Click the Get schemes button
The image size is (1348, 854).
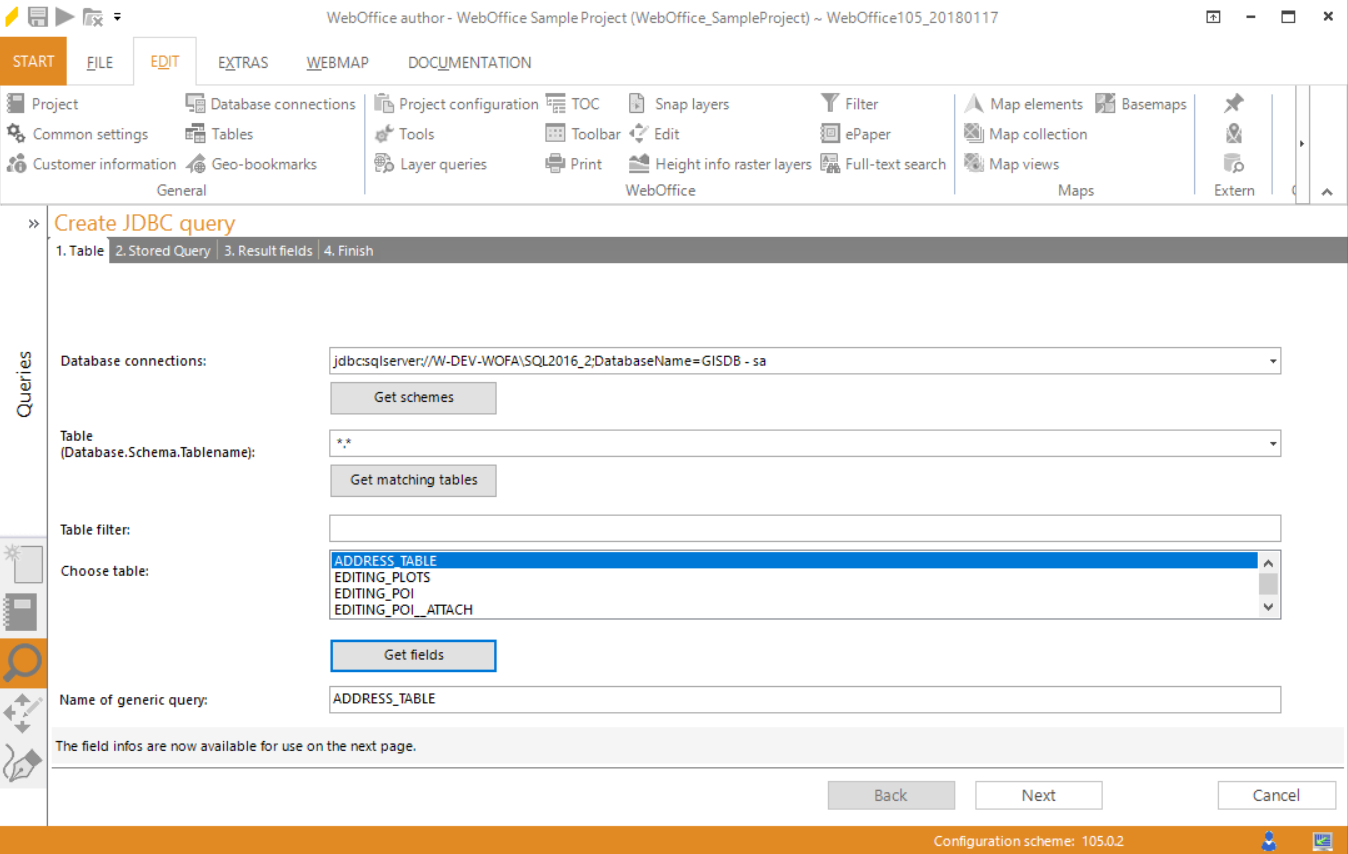[x=412, y=398]
